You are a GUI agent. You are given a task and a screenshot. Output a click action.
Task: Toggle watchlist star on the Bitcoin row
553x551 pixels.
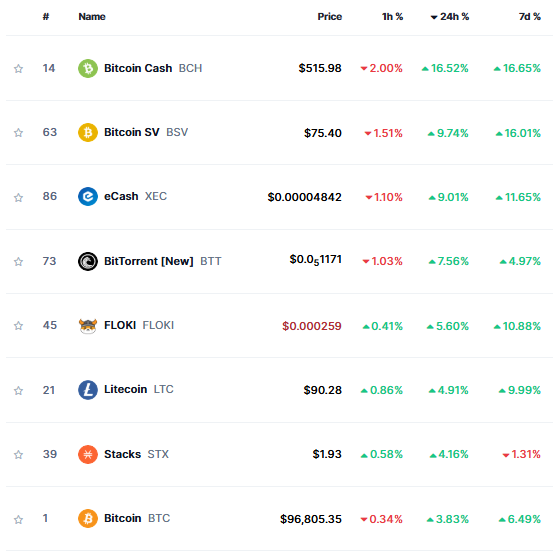[x=18, y=519]
